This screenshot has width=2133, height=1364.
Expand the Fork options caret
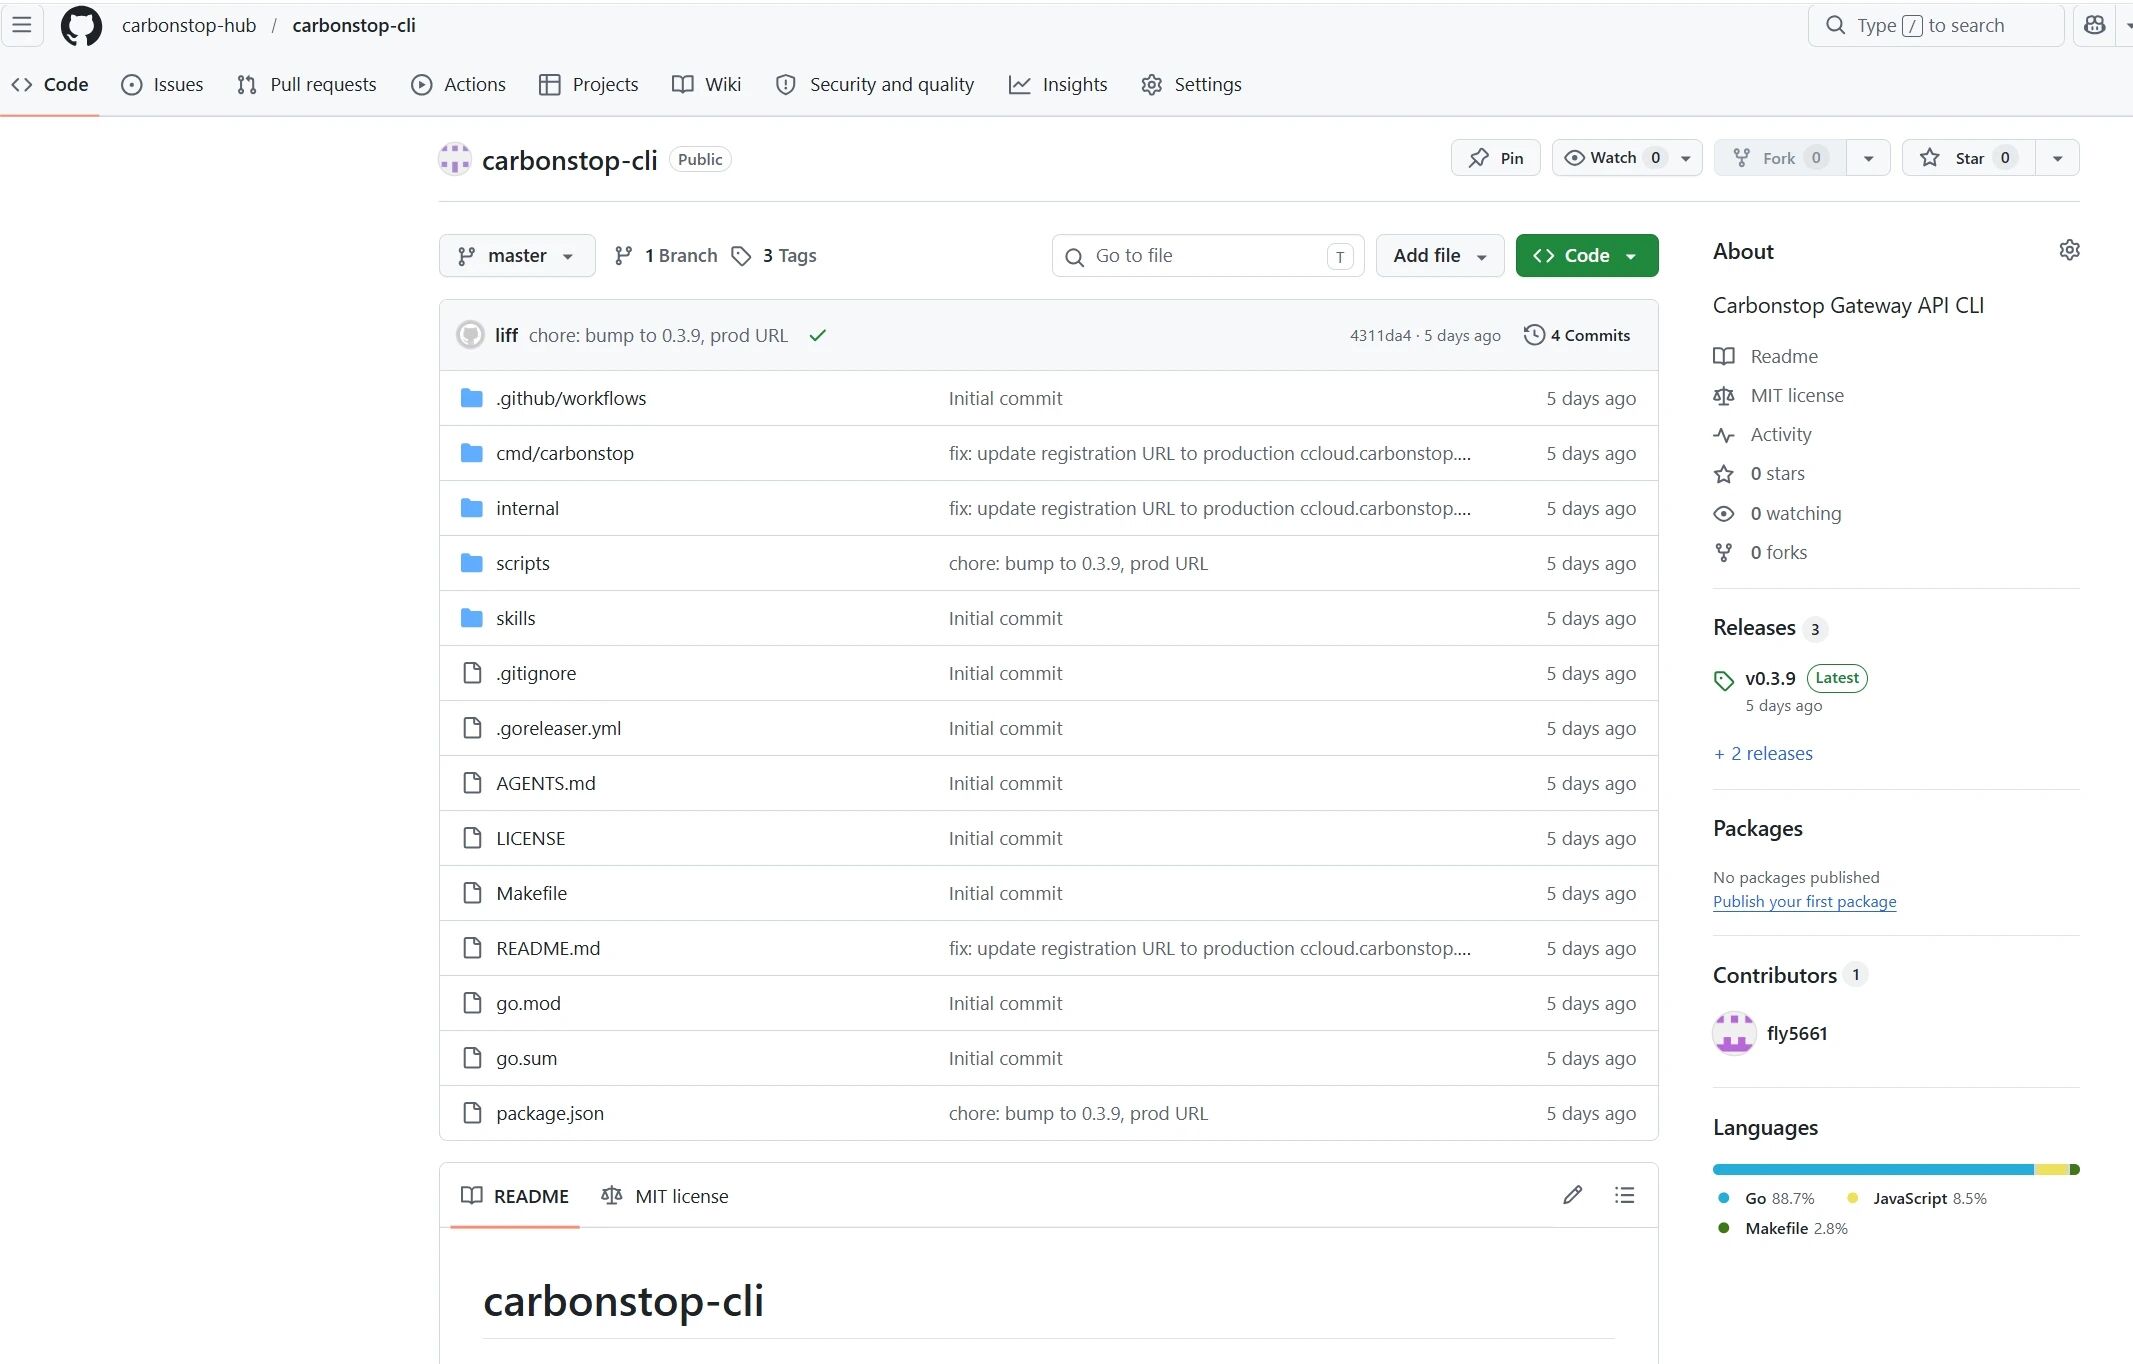[x=1868, y=158]
